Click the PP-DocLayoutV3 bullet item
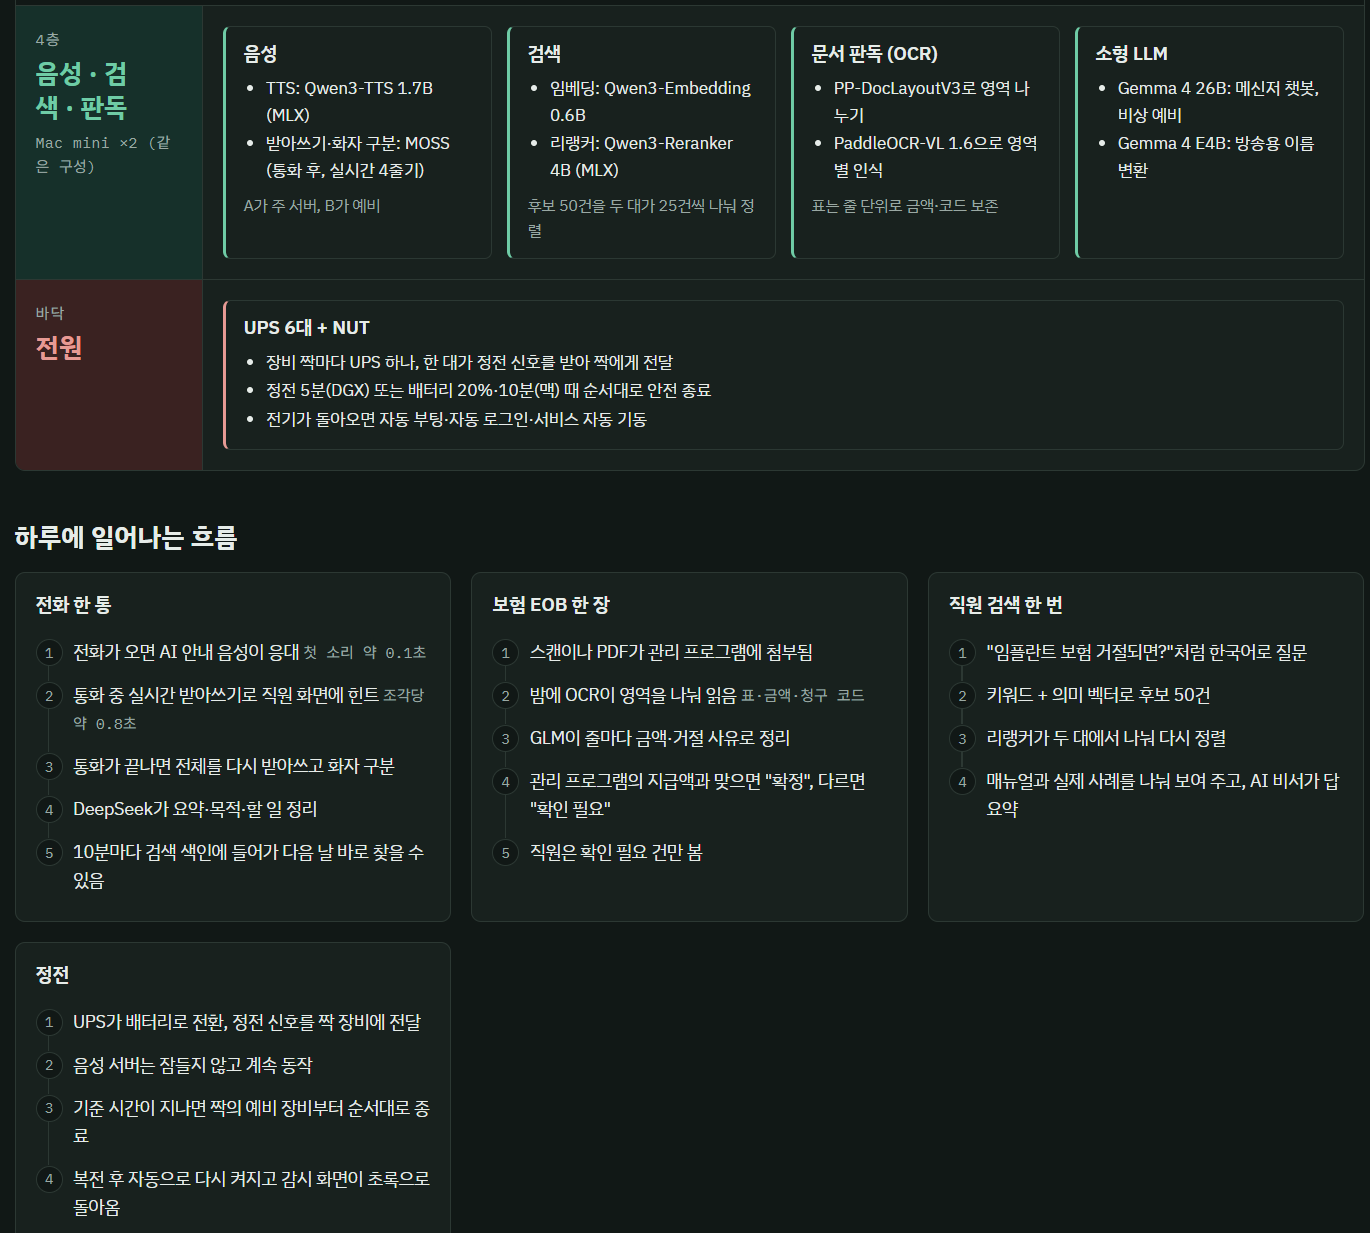The width and height of the screenshot is (1370, 1233). coord(931,101)
